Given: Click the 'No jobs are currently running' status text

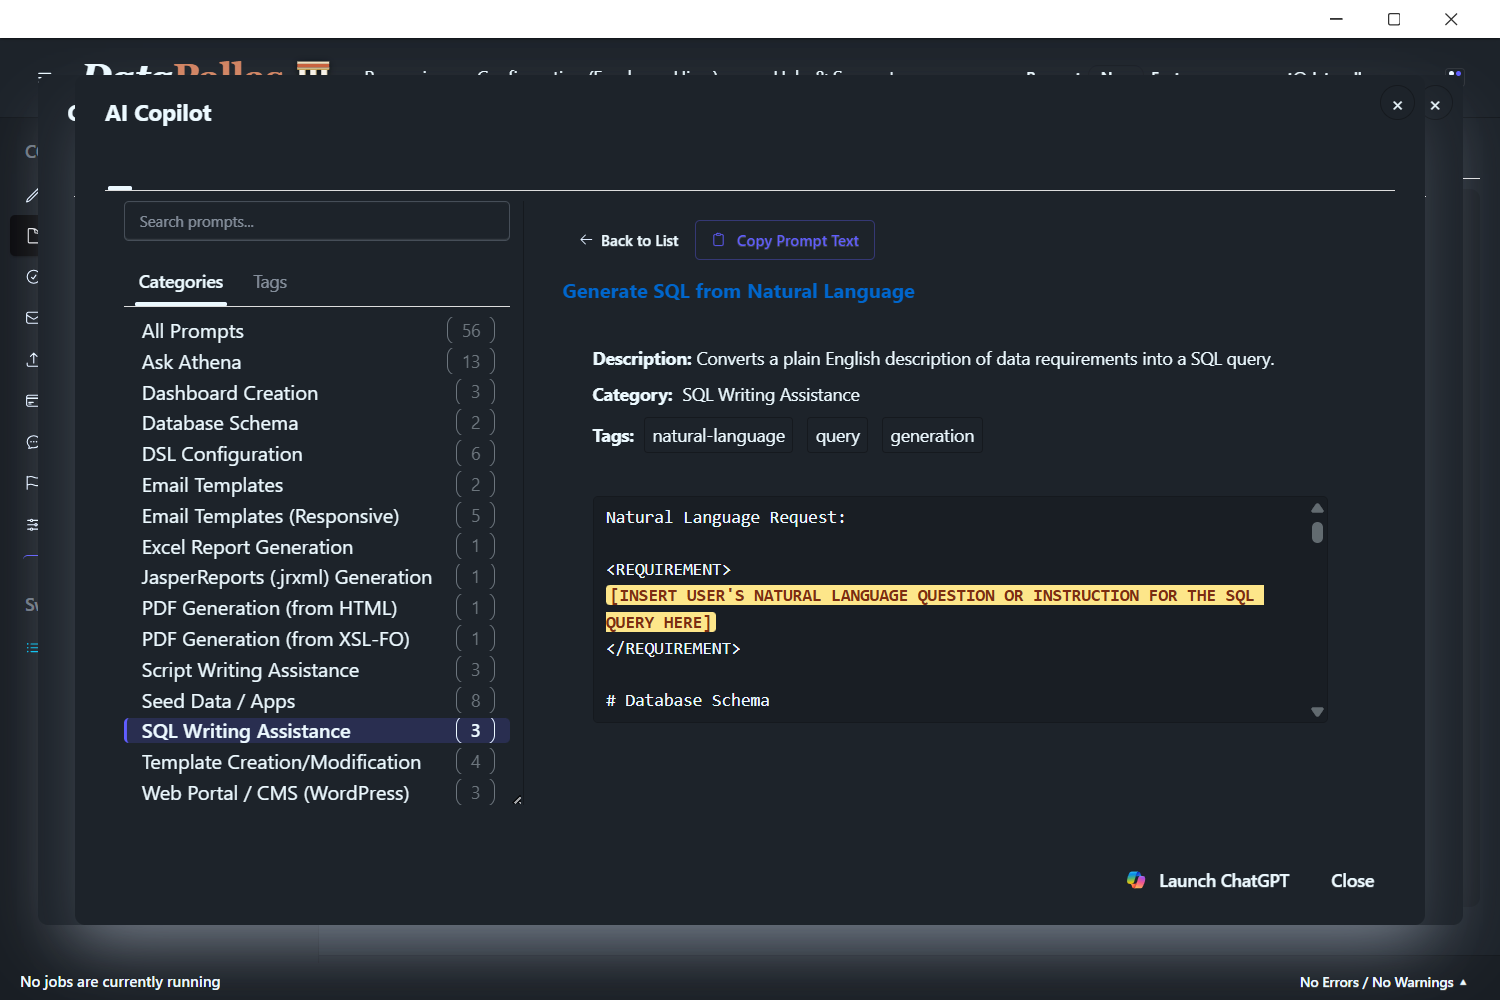Looking at the screenshot, I should (x=120, y=982).
